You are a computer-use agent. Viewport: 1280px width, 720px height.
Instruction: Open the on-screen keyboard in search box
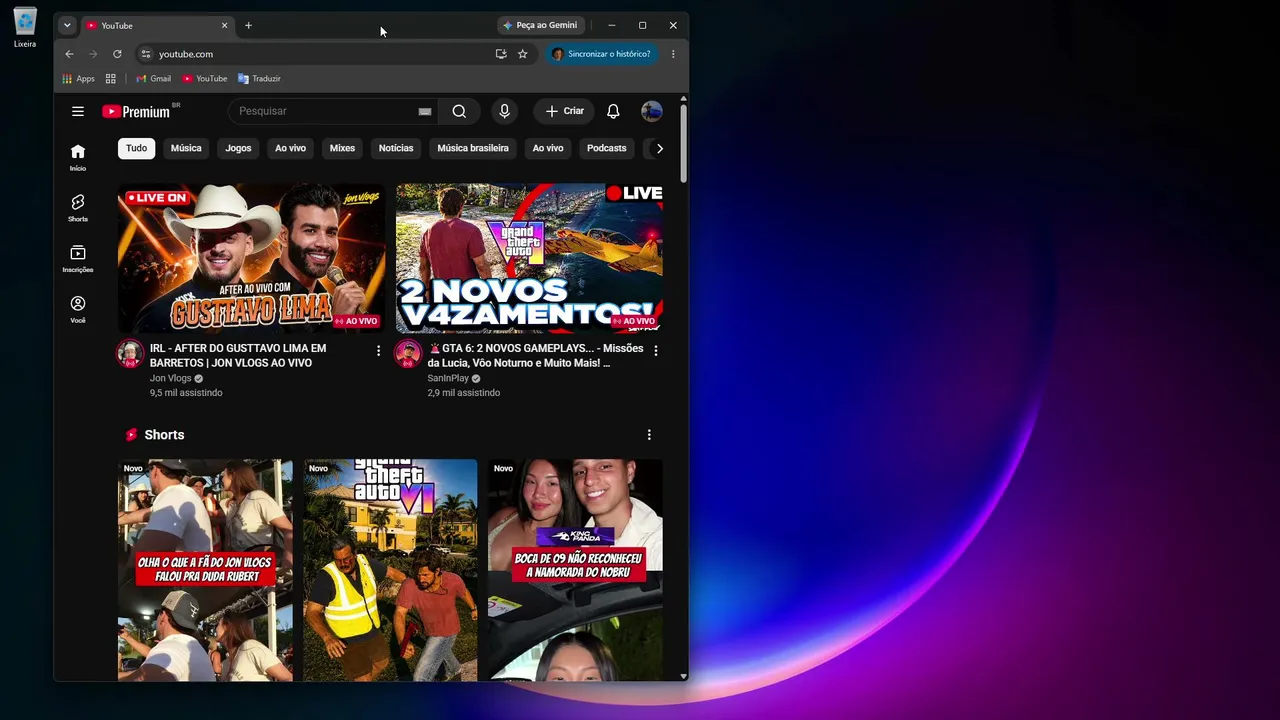point(425,111)
